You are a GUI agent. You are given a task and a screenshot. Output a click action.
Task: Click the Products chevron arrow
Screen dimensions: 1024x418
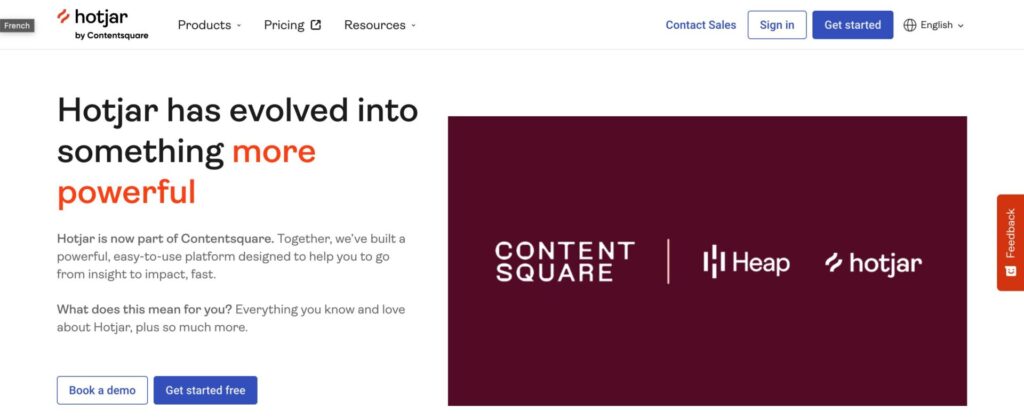click(x=239, y=25)
